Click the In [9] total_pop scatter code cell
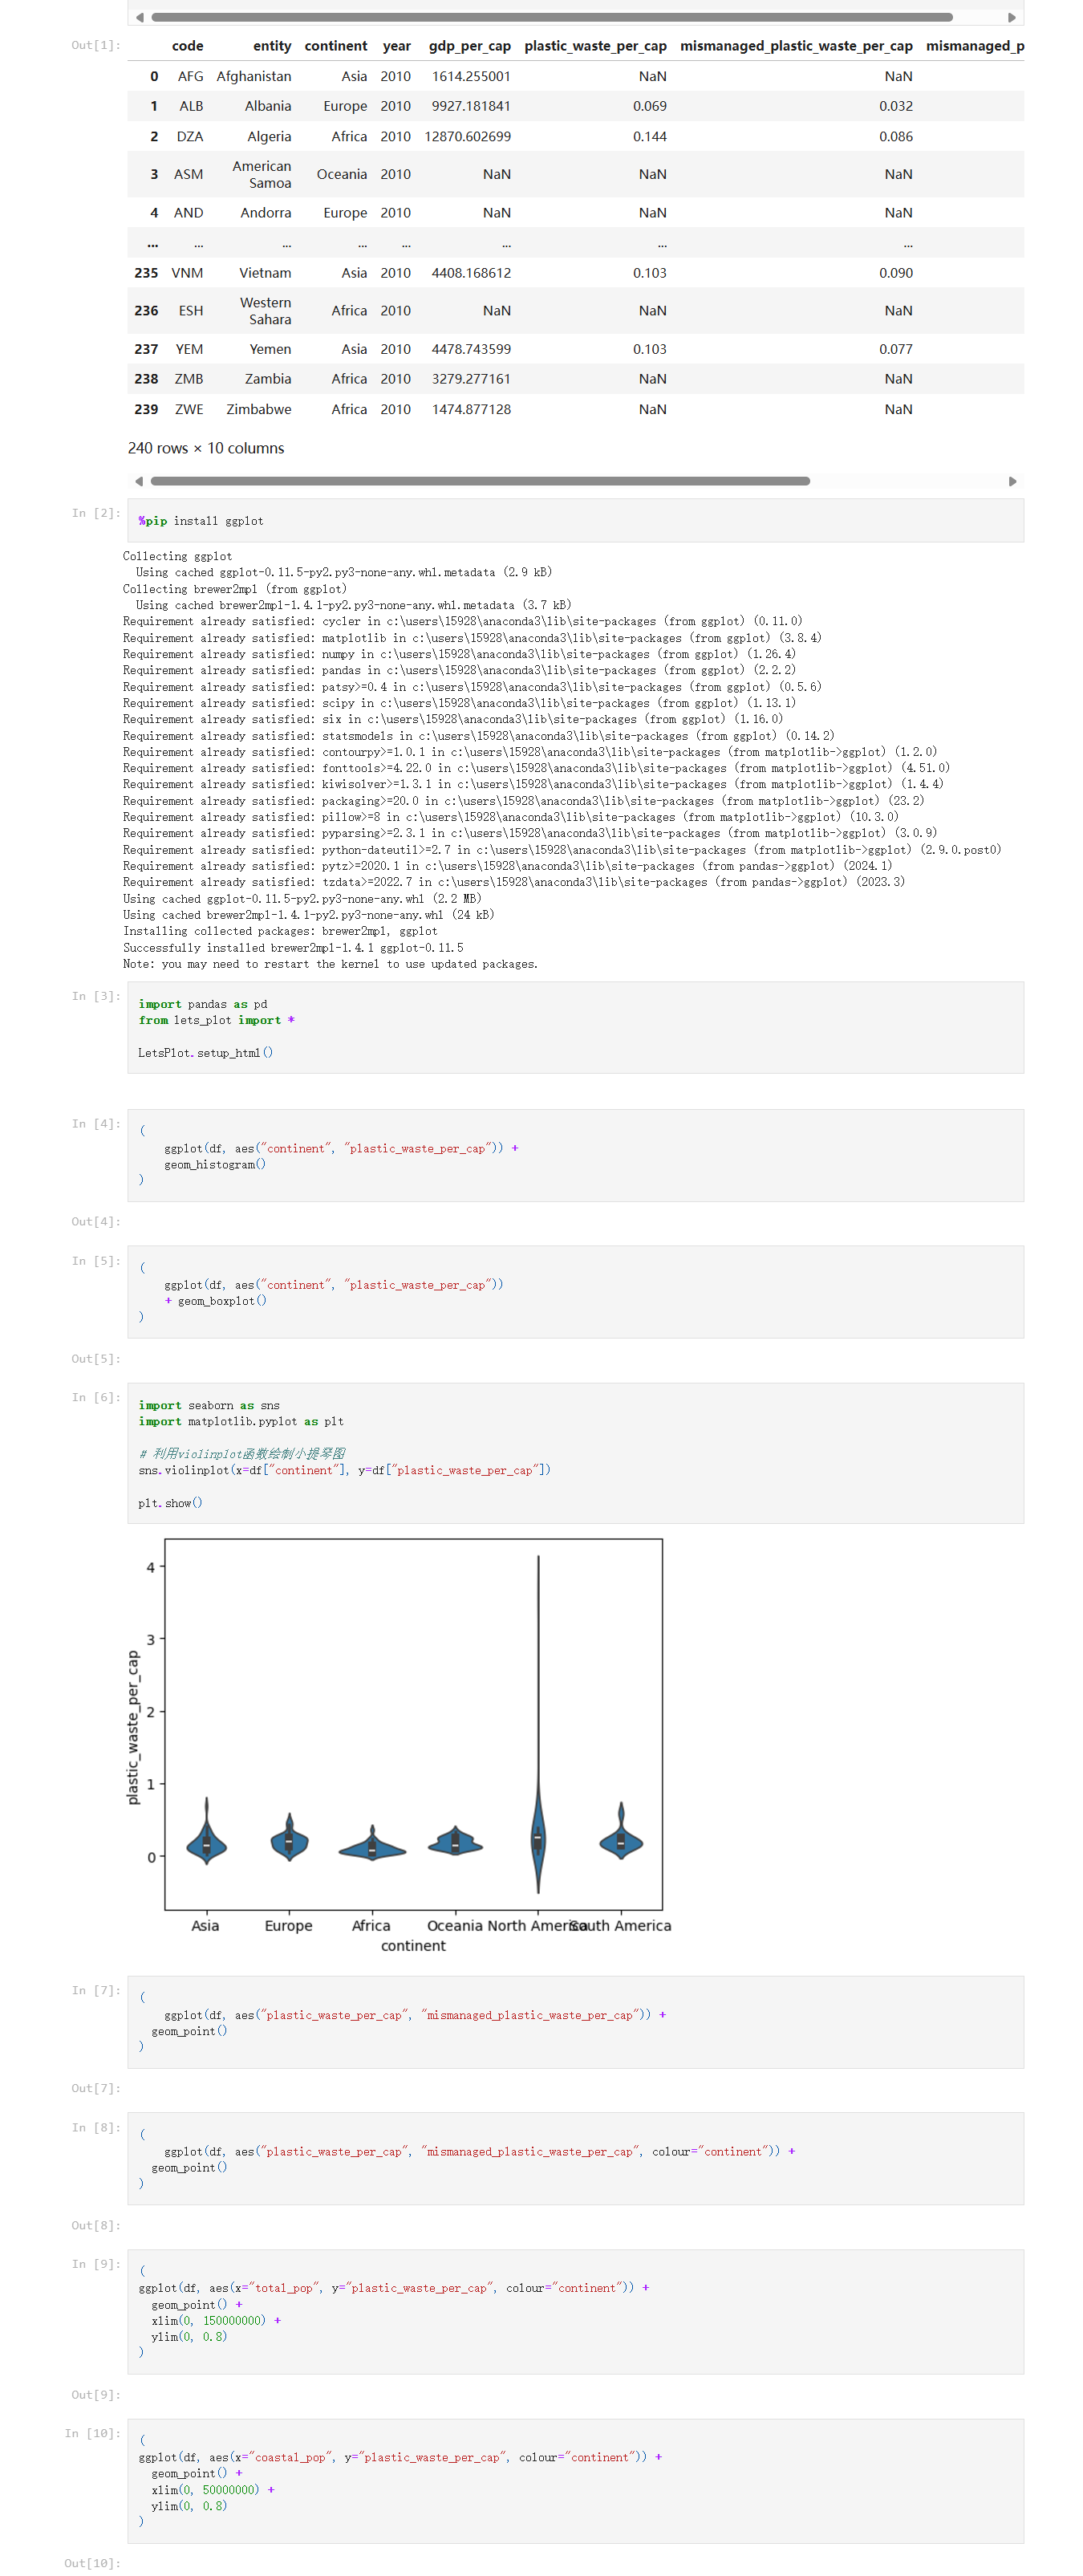Viewport: 1083px width, 2576px height. click(x=575, y=2312)
